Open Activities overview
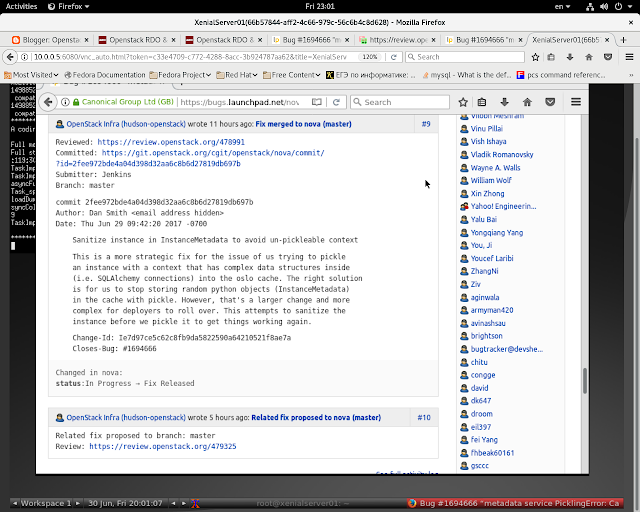The image size is (640, 512). click(21, 7)
